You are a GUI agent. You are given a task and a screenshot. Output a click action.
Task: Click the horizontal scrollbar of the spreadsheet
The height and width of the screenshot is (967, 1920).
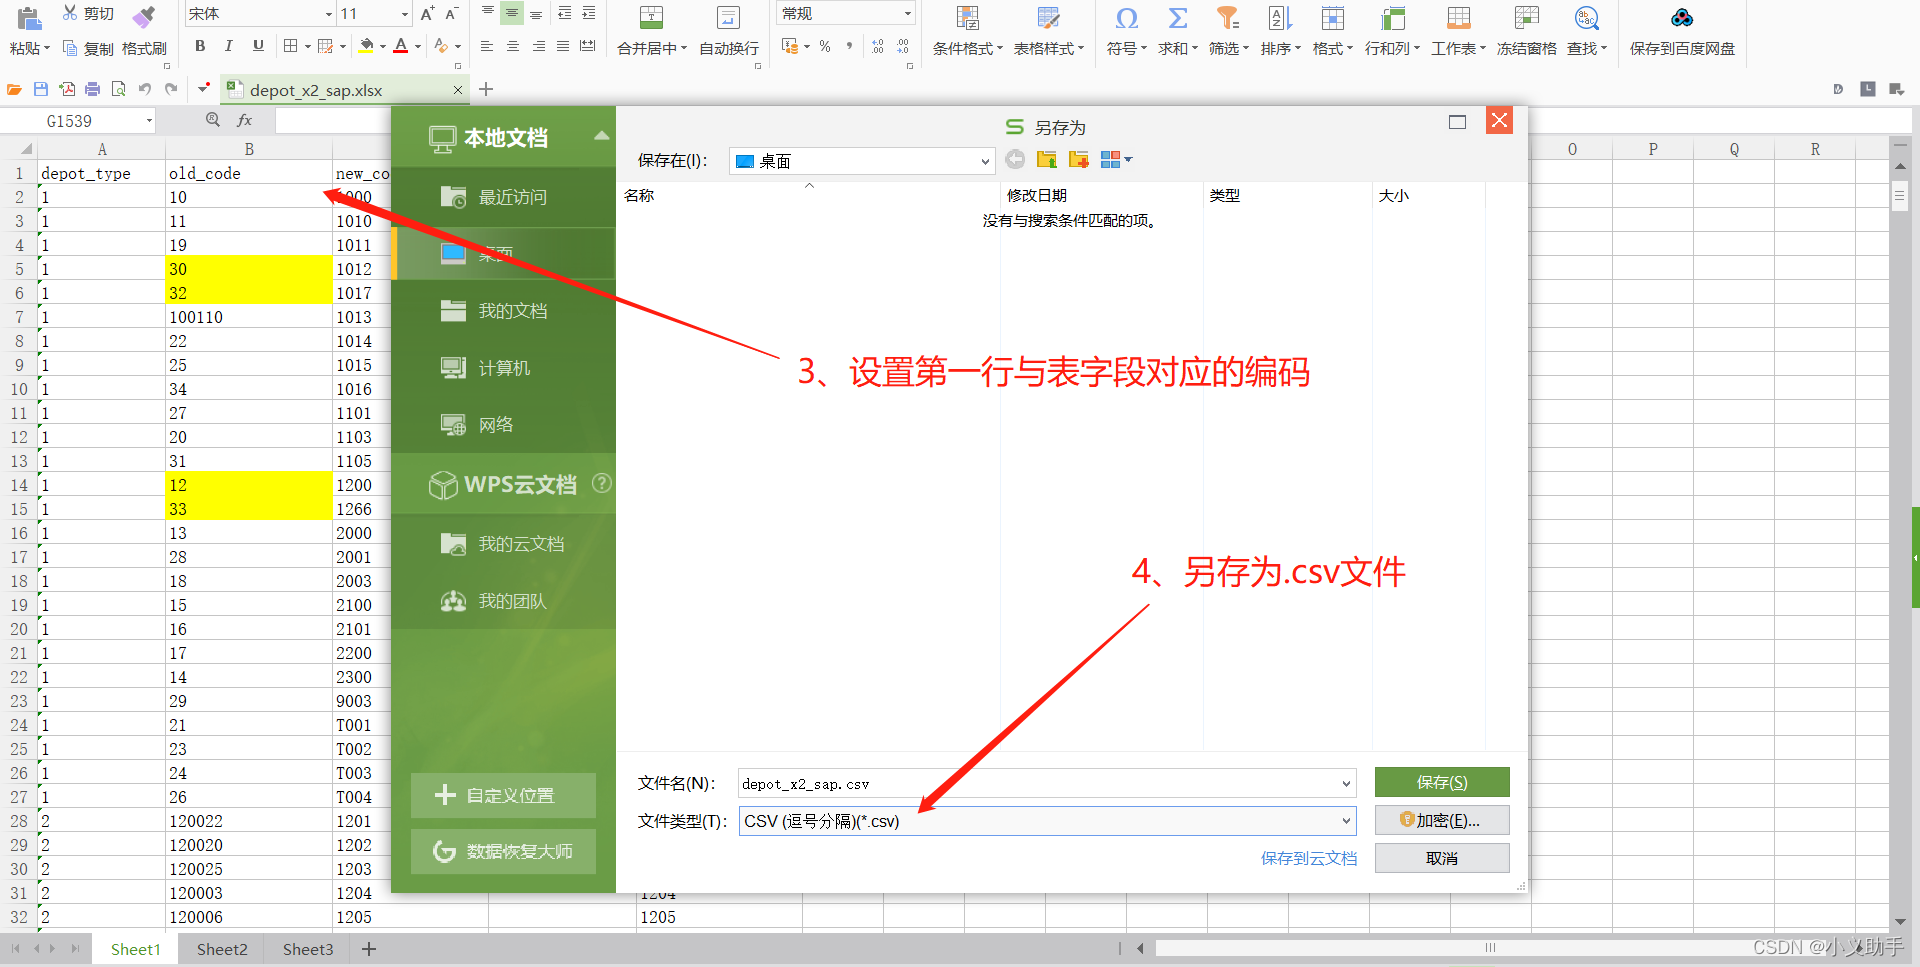point(1490,948)
